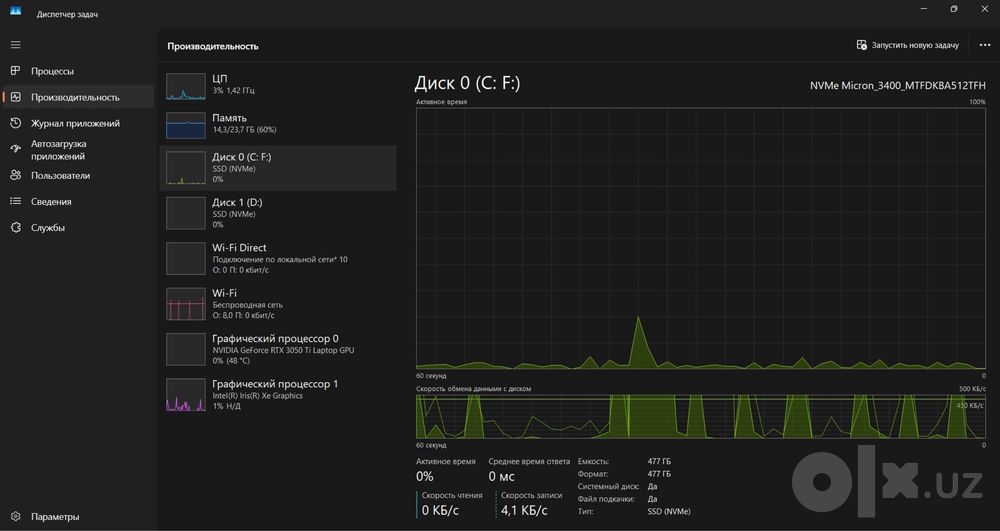The height and width of the screenshot is (531, 1000).
Task: Select Графический процессор 1 graph thumbnail
Action: 186,395
